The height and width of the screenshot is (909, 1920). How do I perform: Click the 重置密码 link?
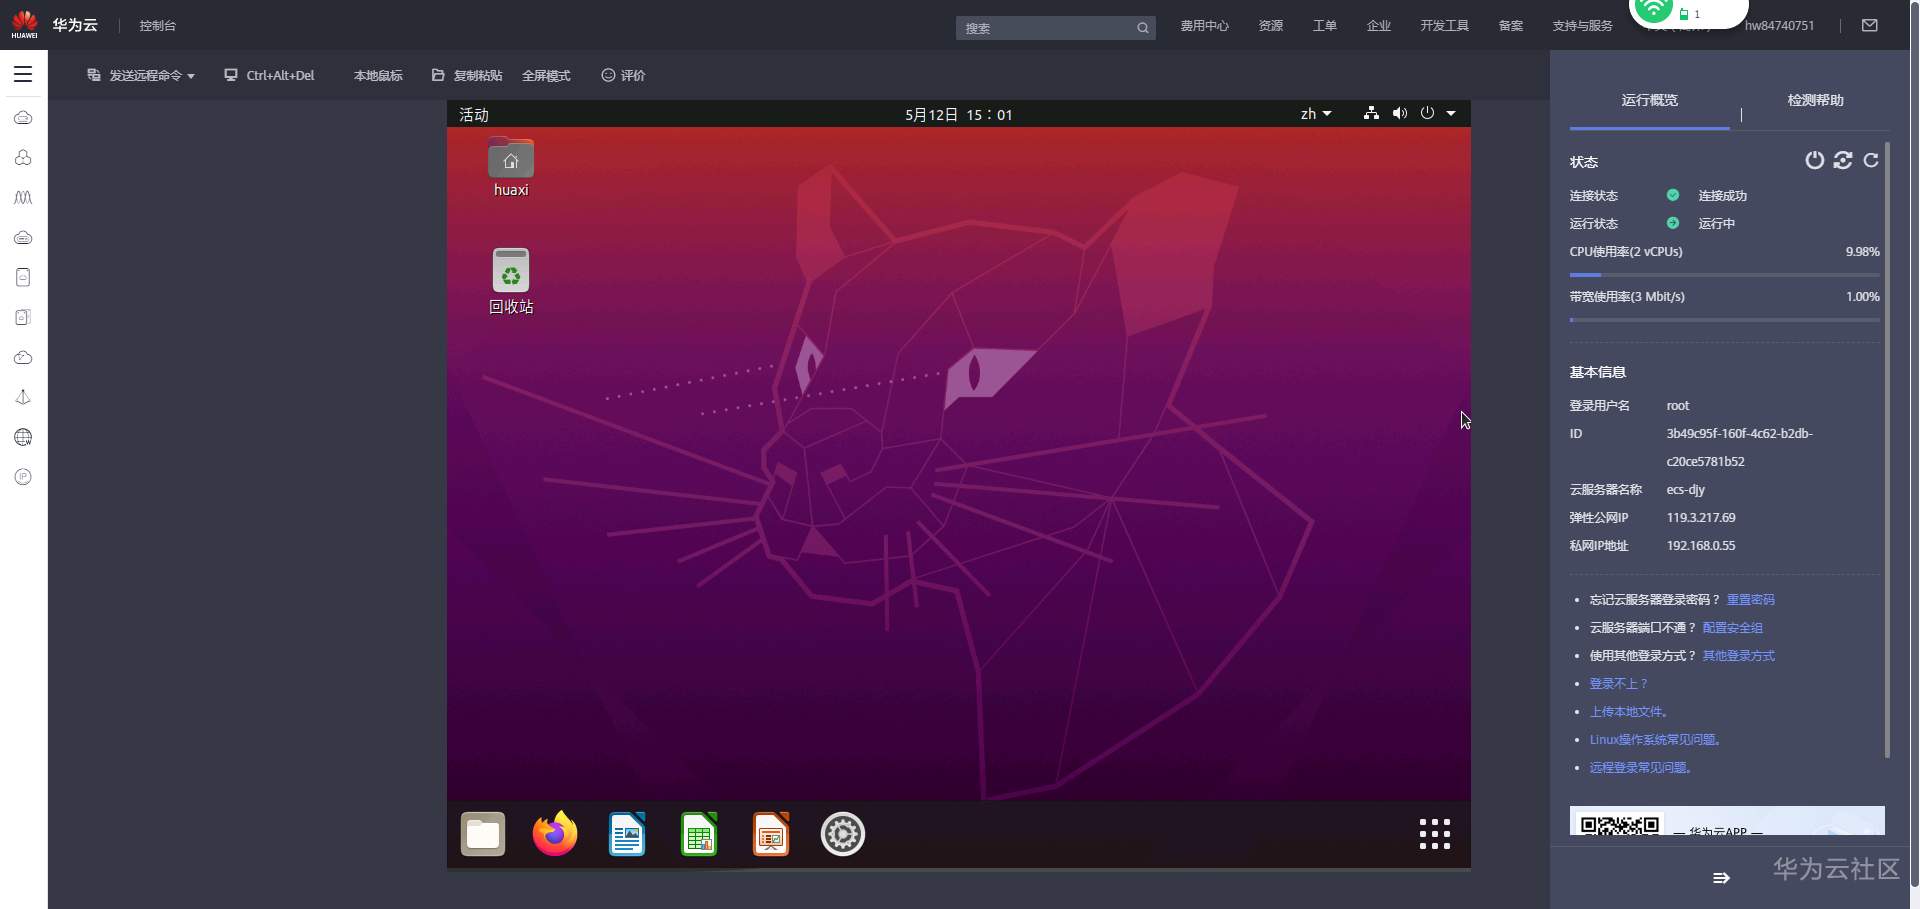pos(1751,600)
